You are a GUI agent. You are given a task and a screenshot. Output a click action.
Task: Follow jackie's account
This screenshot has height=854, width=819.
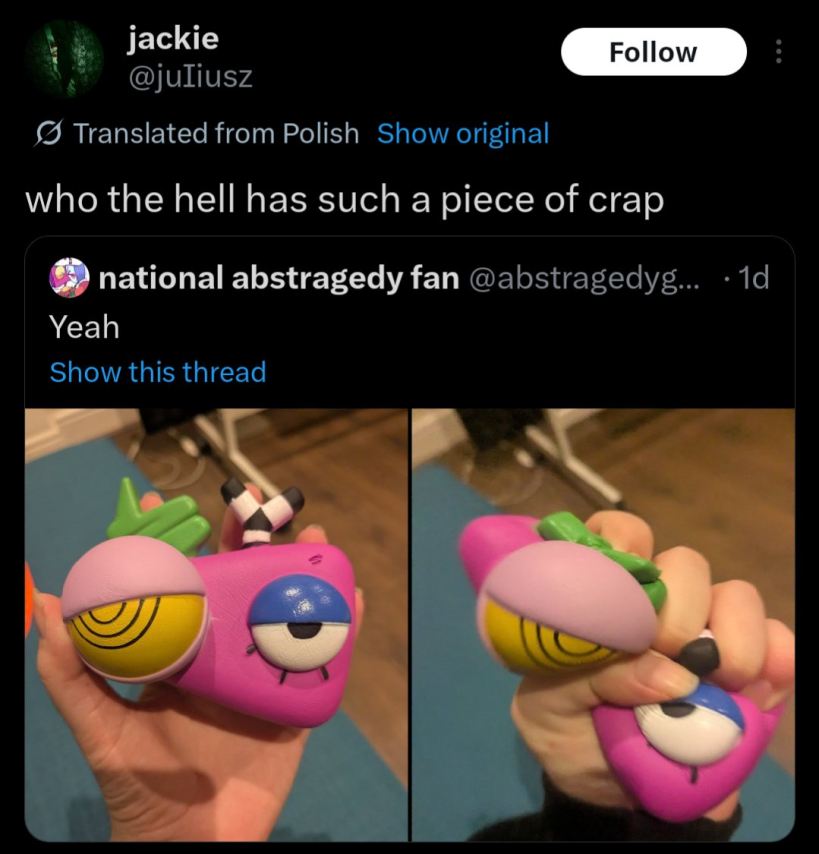point(653,52)
